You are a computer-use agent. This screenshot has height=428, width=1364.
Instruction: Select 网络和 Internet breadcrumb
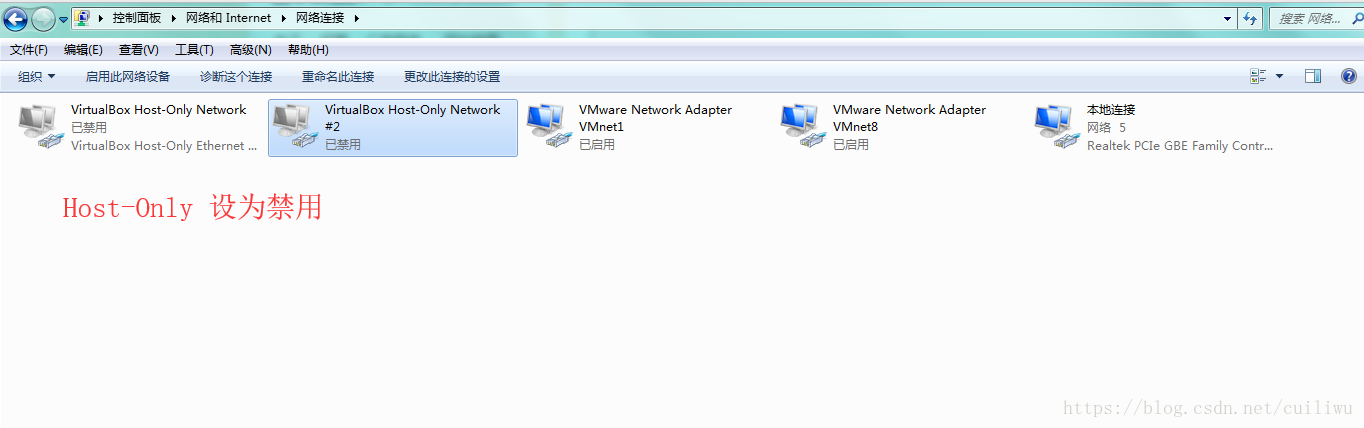(x=228, y=18)
